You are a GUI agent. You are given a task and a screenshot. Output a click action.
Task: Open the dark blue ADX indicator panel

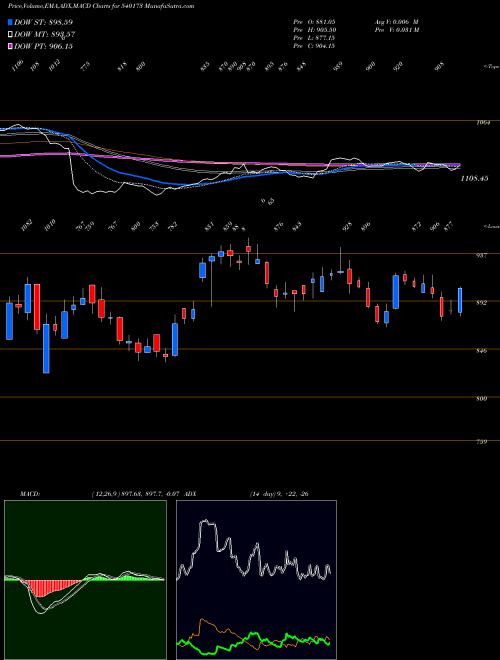256,580
